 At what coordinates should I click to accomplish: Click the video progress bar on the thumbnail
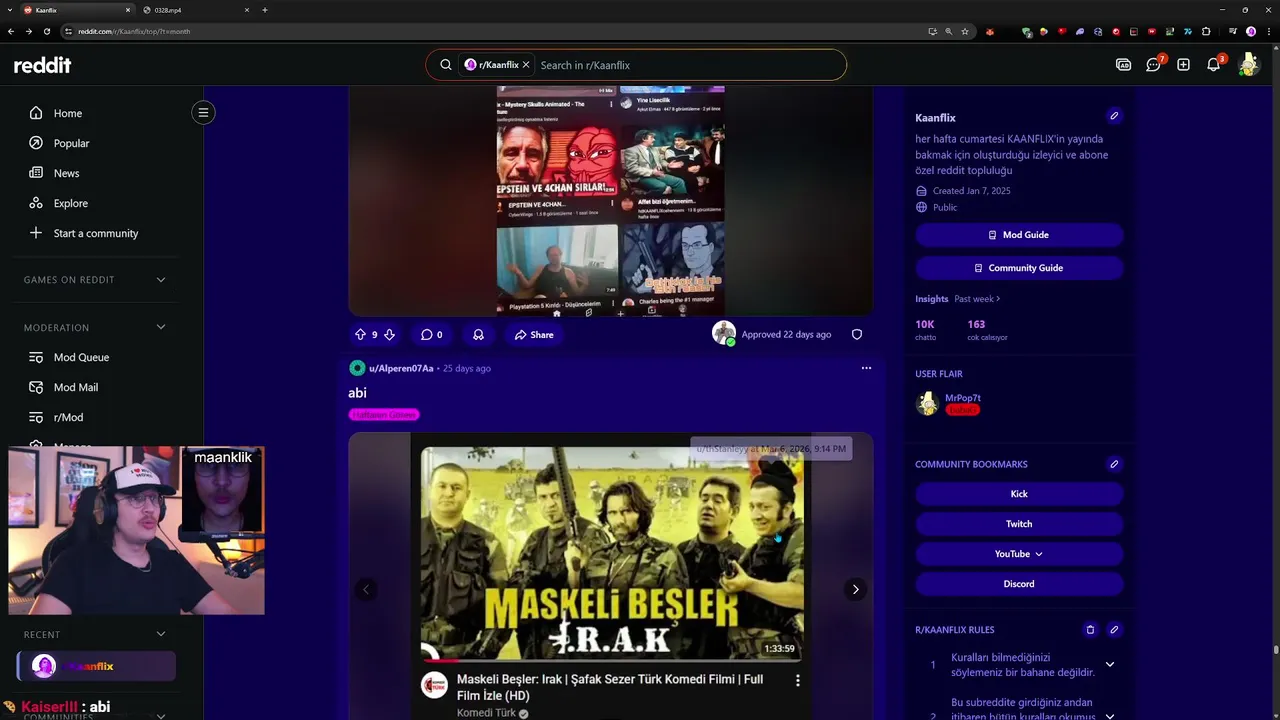(612, 660)
